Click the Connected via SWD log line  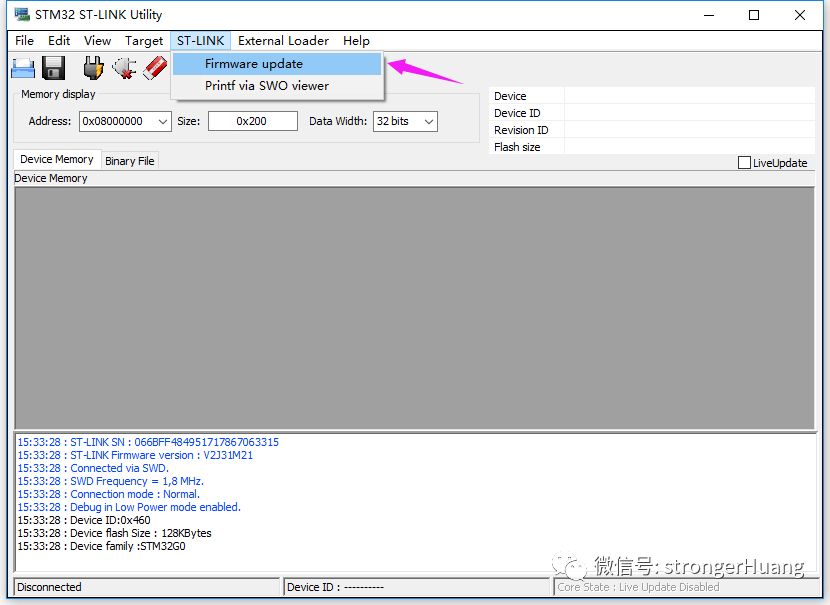[x=93, y=468]
